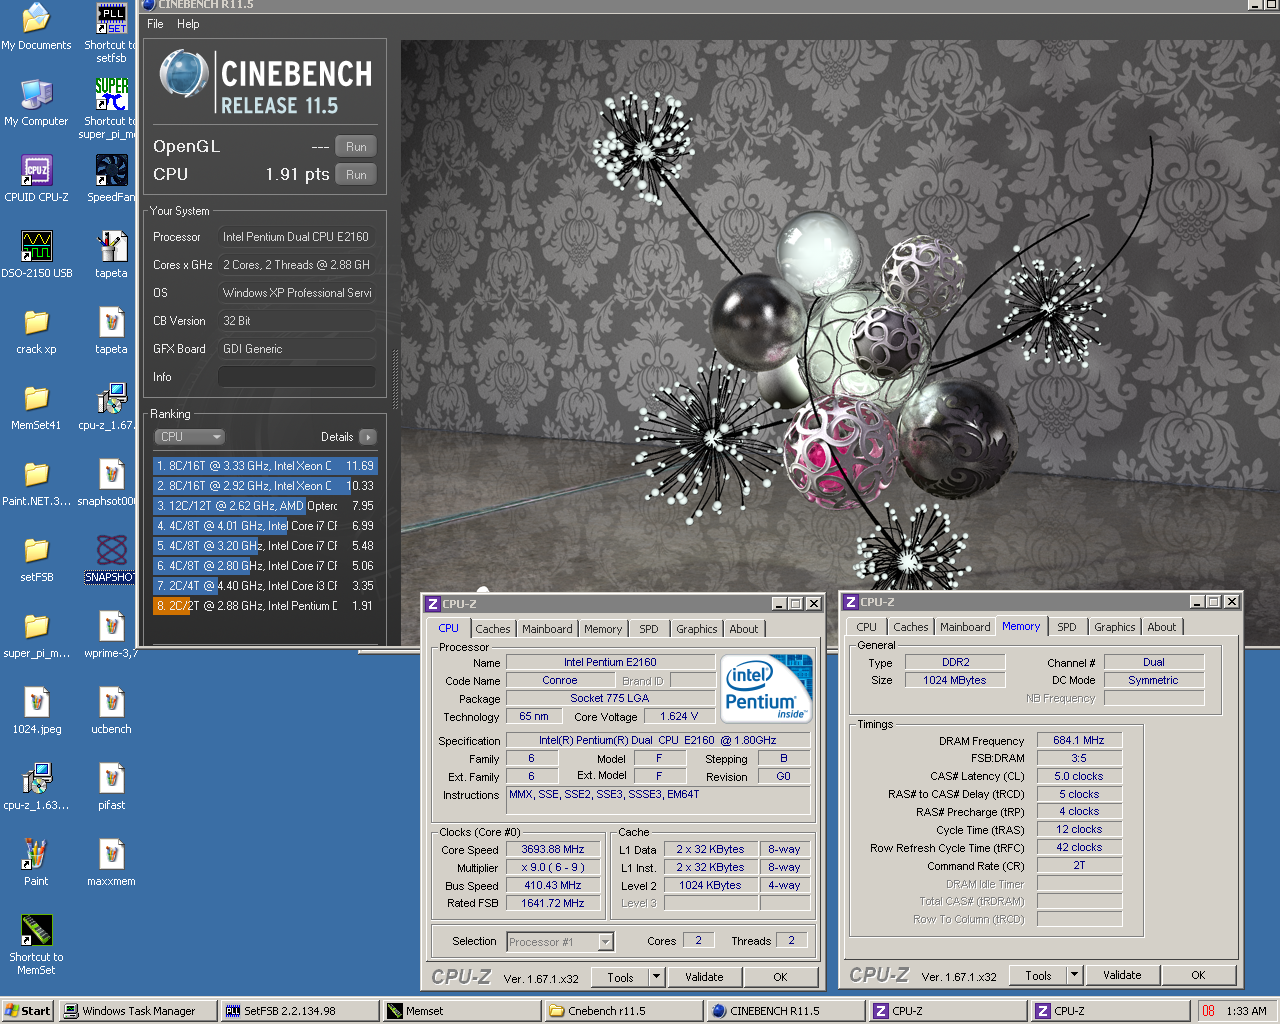Open the CPU ranking dropdown

pyautogui.click(x=189, y=437)
